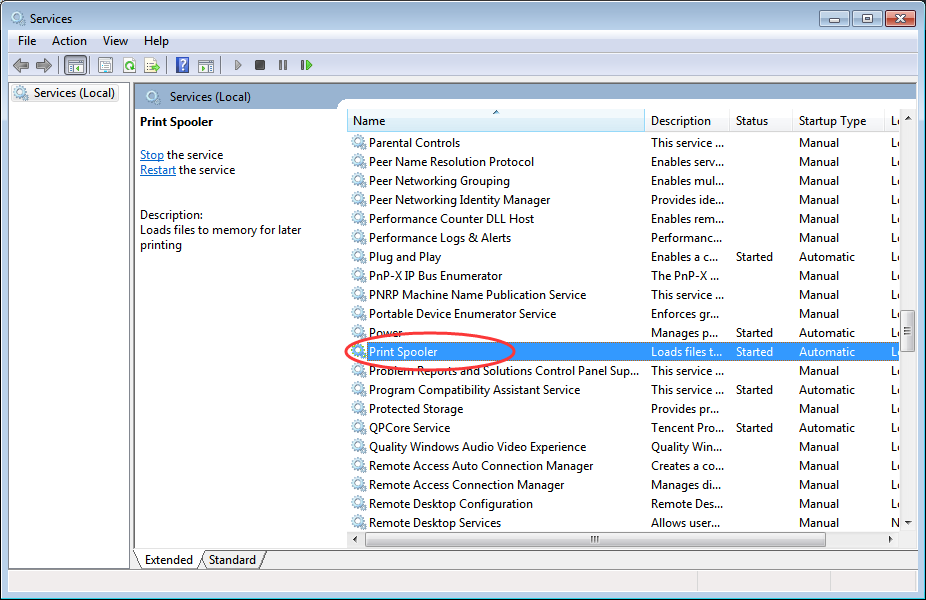Click the Stop Service square icon
926x600 pixels.
pos(260,65)
